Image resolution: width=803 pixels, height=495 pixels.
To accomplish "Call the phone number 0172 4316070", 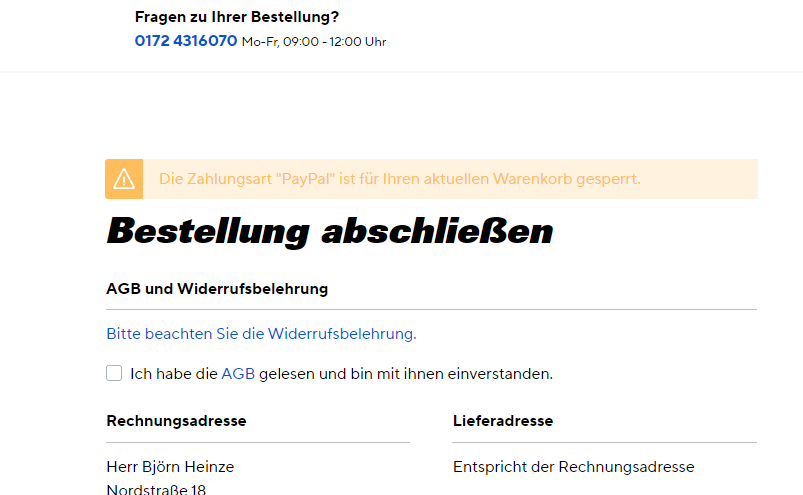I will pyautogui.click(x=186, y=42).
